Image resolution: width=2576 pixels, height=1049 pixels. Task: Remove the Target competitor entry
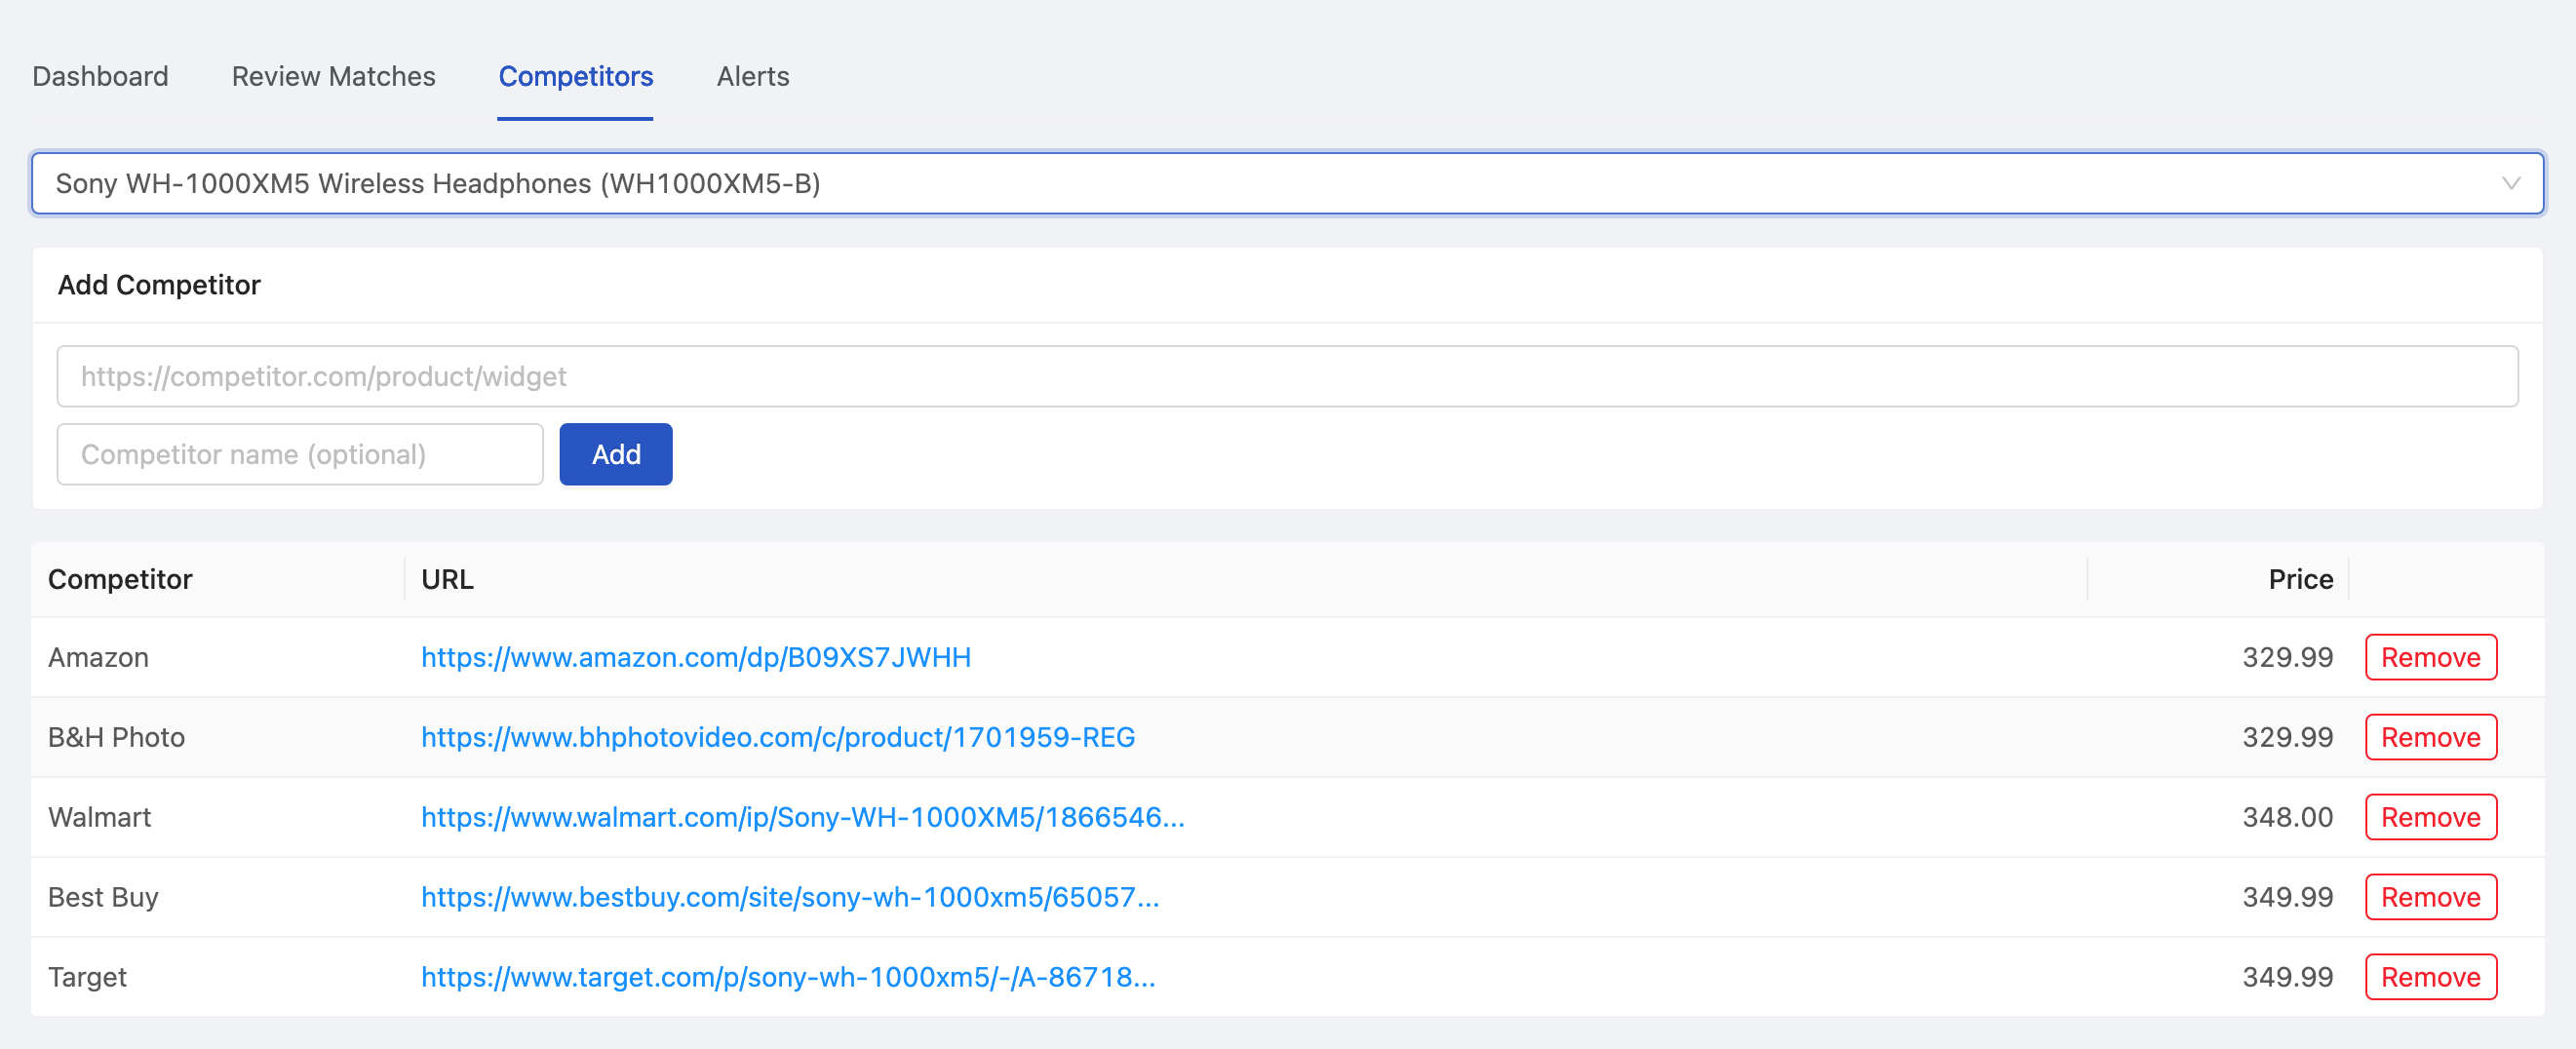click(x=2430, y=977)
